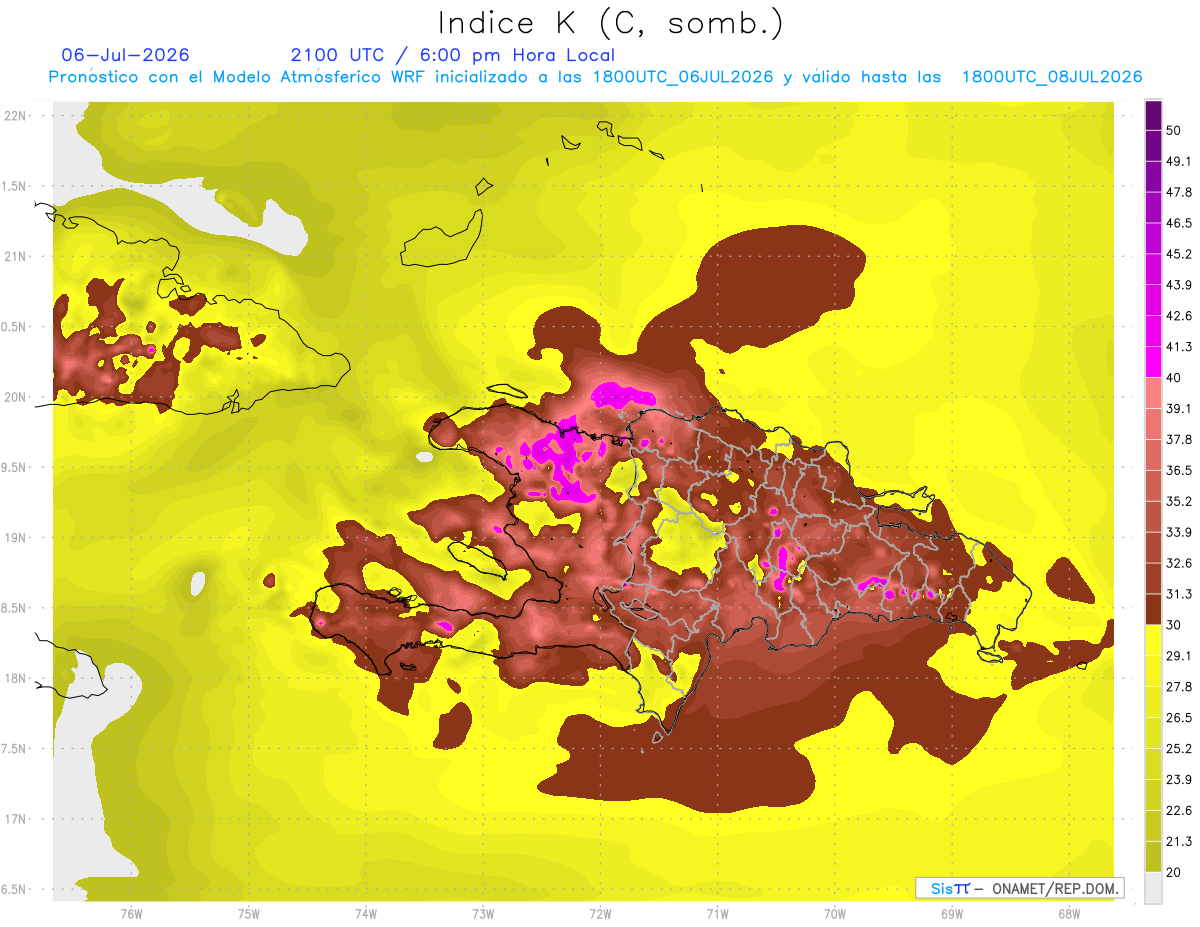Click the grey swatch below the 20 label

pyautogui.click(x=1153, y=887)
